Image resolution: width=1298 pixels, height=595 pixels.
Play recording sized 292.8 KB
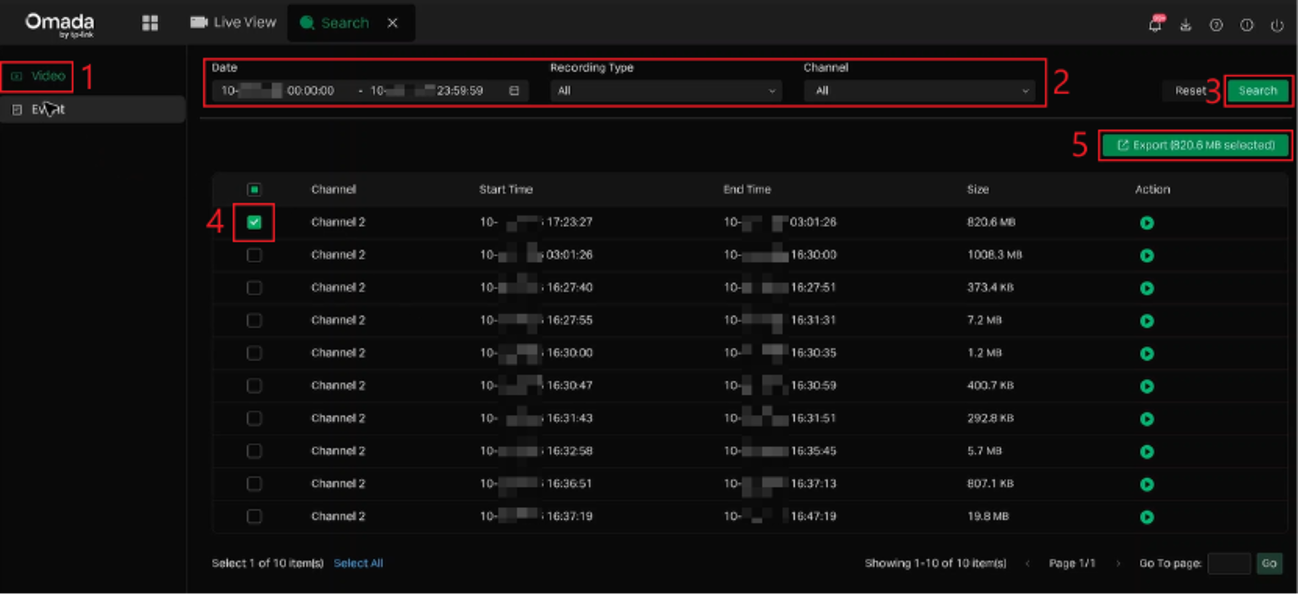click(x=1147, y=419)
